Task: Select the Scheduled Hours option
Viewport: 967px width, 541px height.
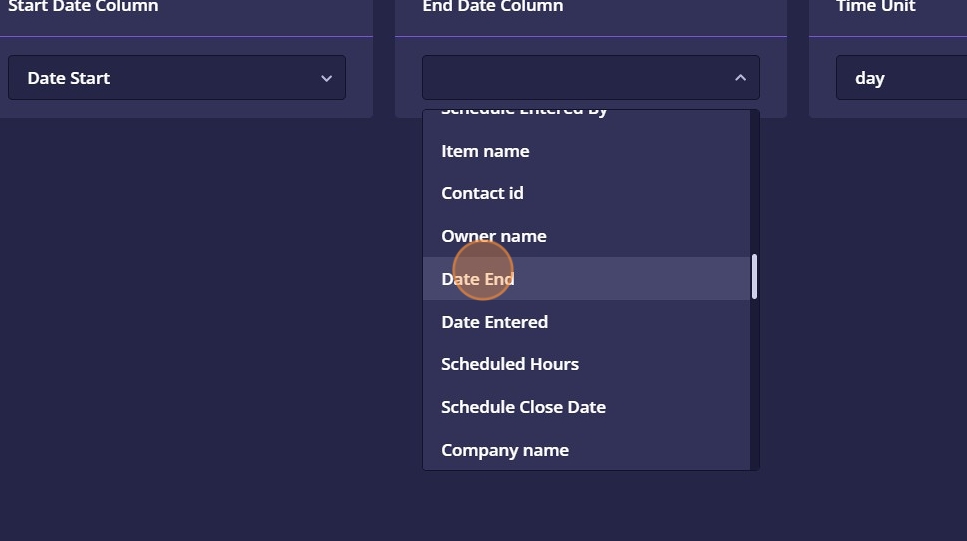Action: [x=510, y=364]
